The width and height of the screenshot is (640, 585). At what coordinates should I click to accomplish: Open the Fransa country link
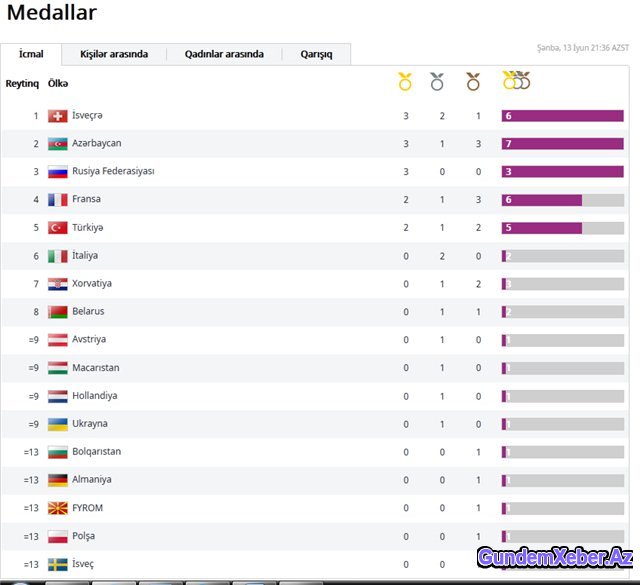(86, 199)
